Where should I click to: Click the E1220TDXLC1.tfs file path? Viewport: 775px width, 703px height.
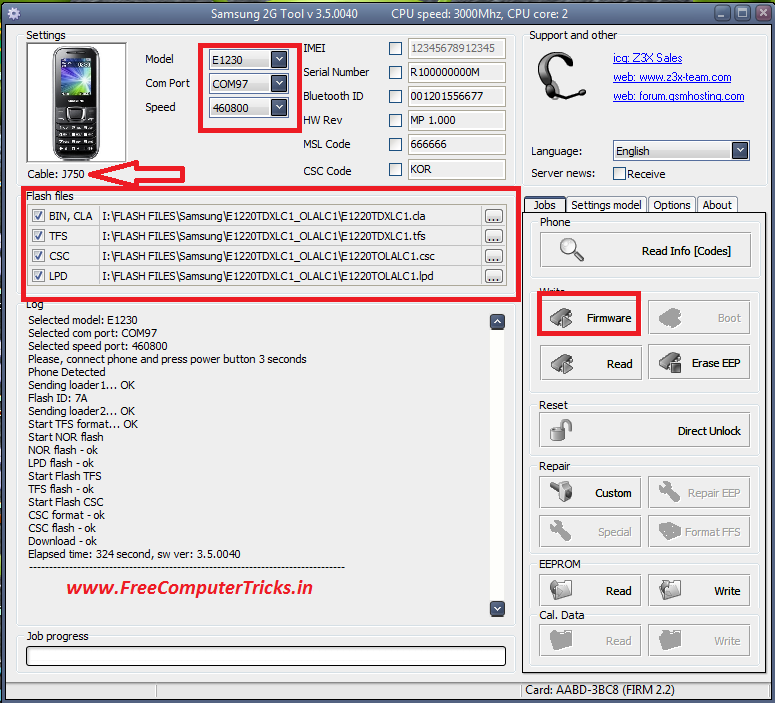tap(263, 236)
